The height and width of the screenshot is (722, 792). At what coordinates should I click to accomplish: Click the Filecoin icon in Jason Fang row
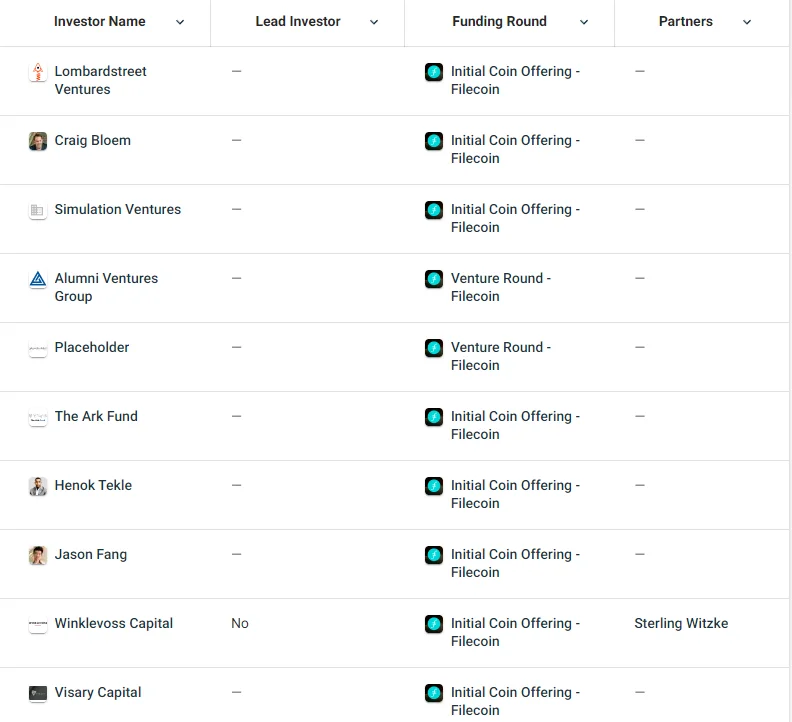point(434,555)
